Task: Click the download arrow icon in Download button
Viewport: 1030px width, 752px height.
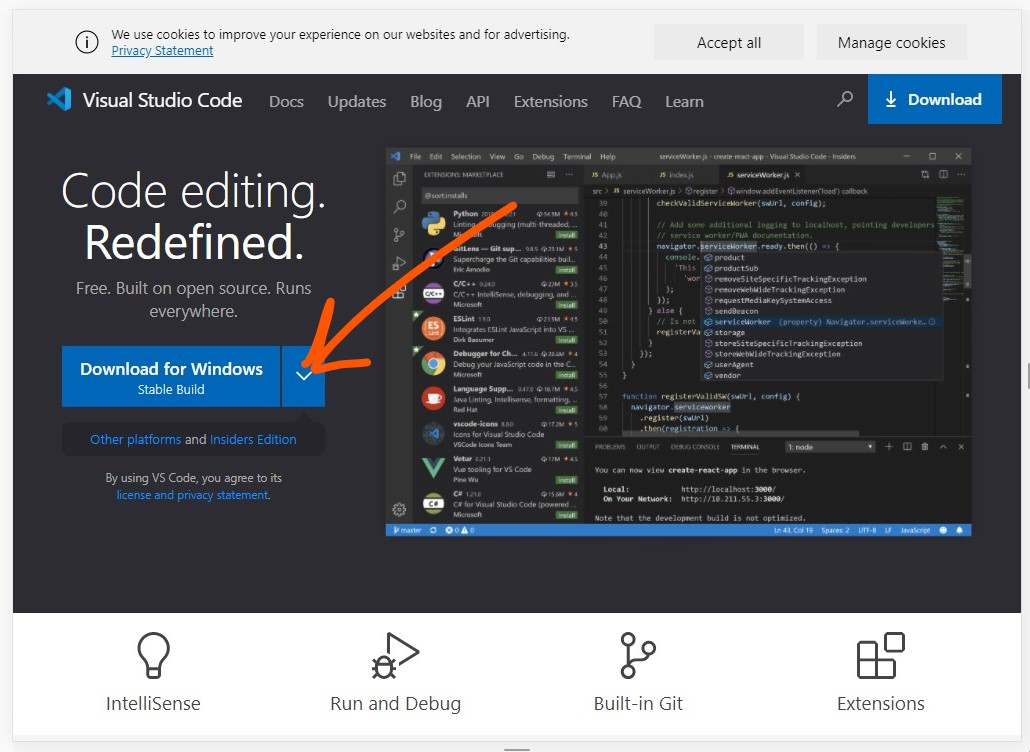Action: pyautogui.click(x=892, y=99)
